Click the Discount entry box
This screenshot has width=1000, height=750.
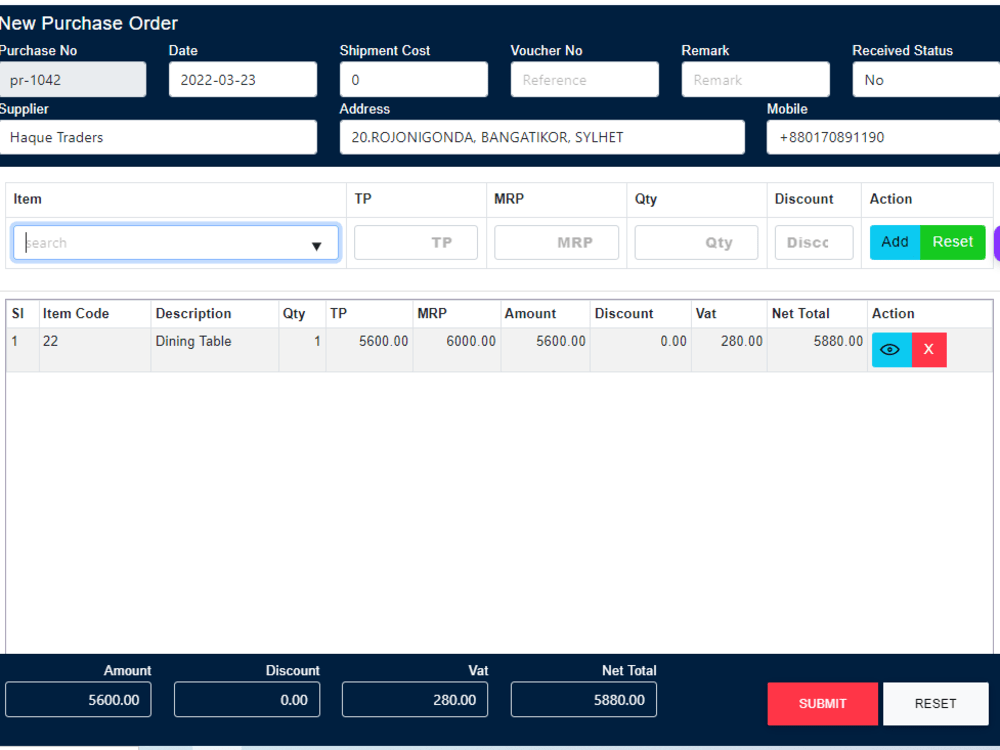click(813, 242)
